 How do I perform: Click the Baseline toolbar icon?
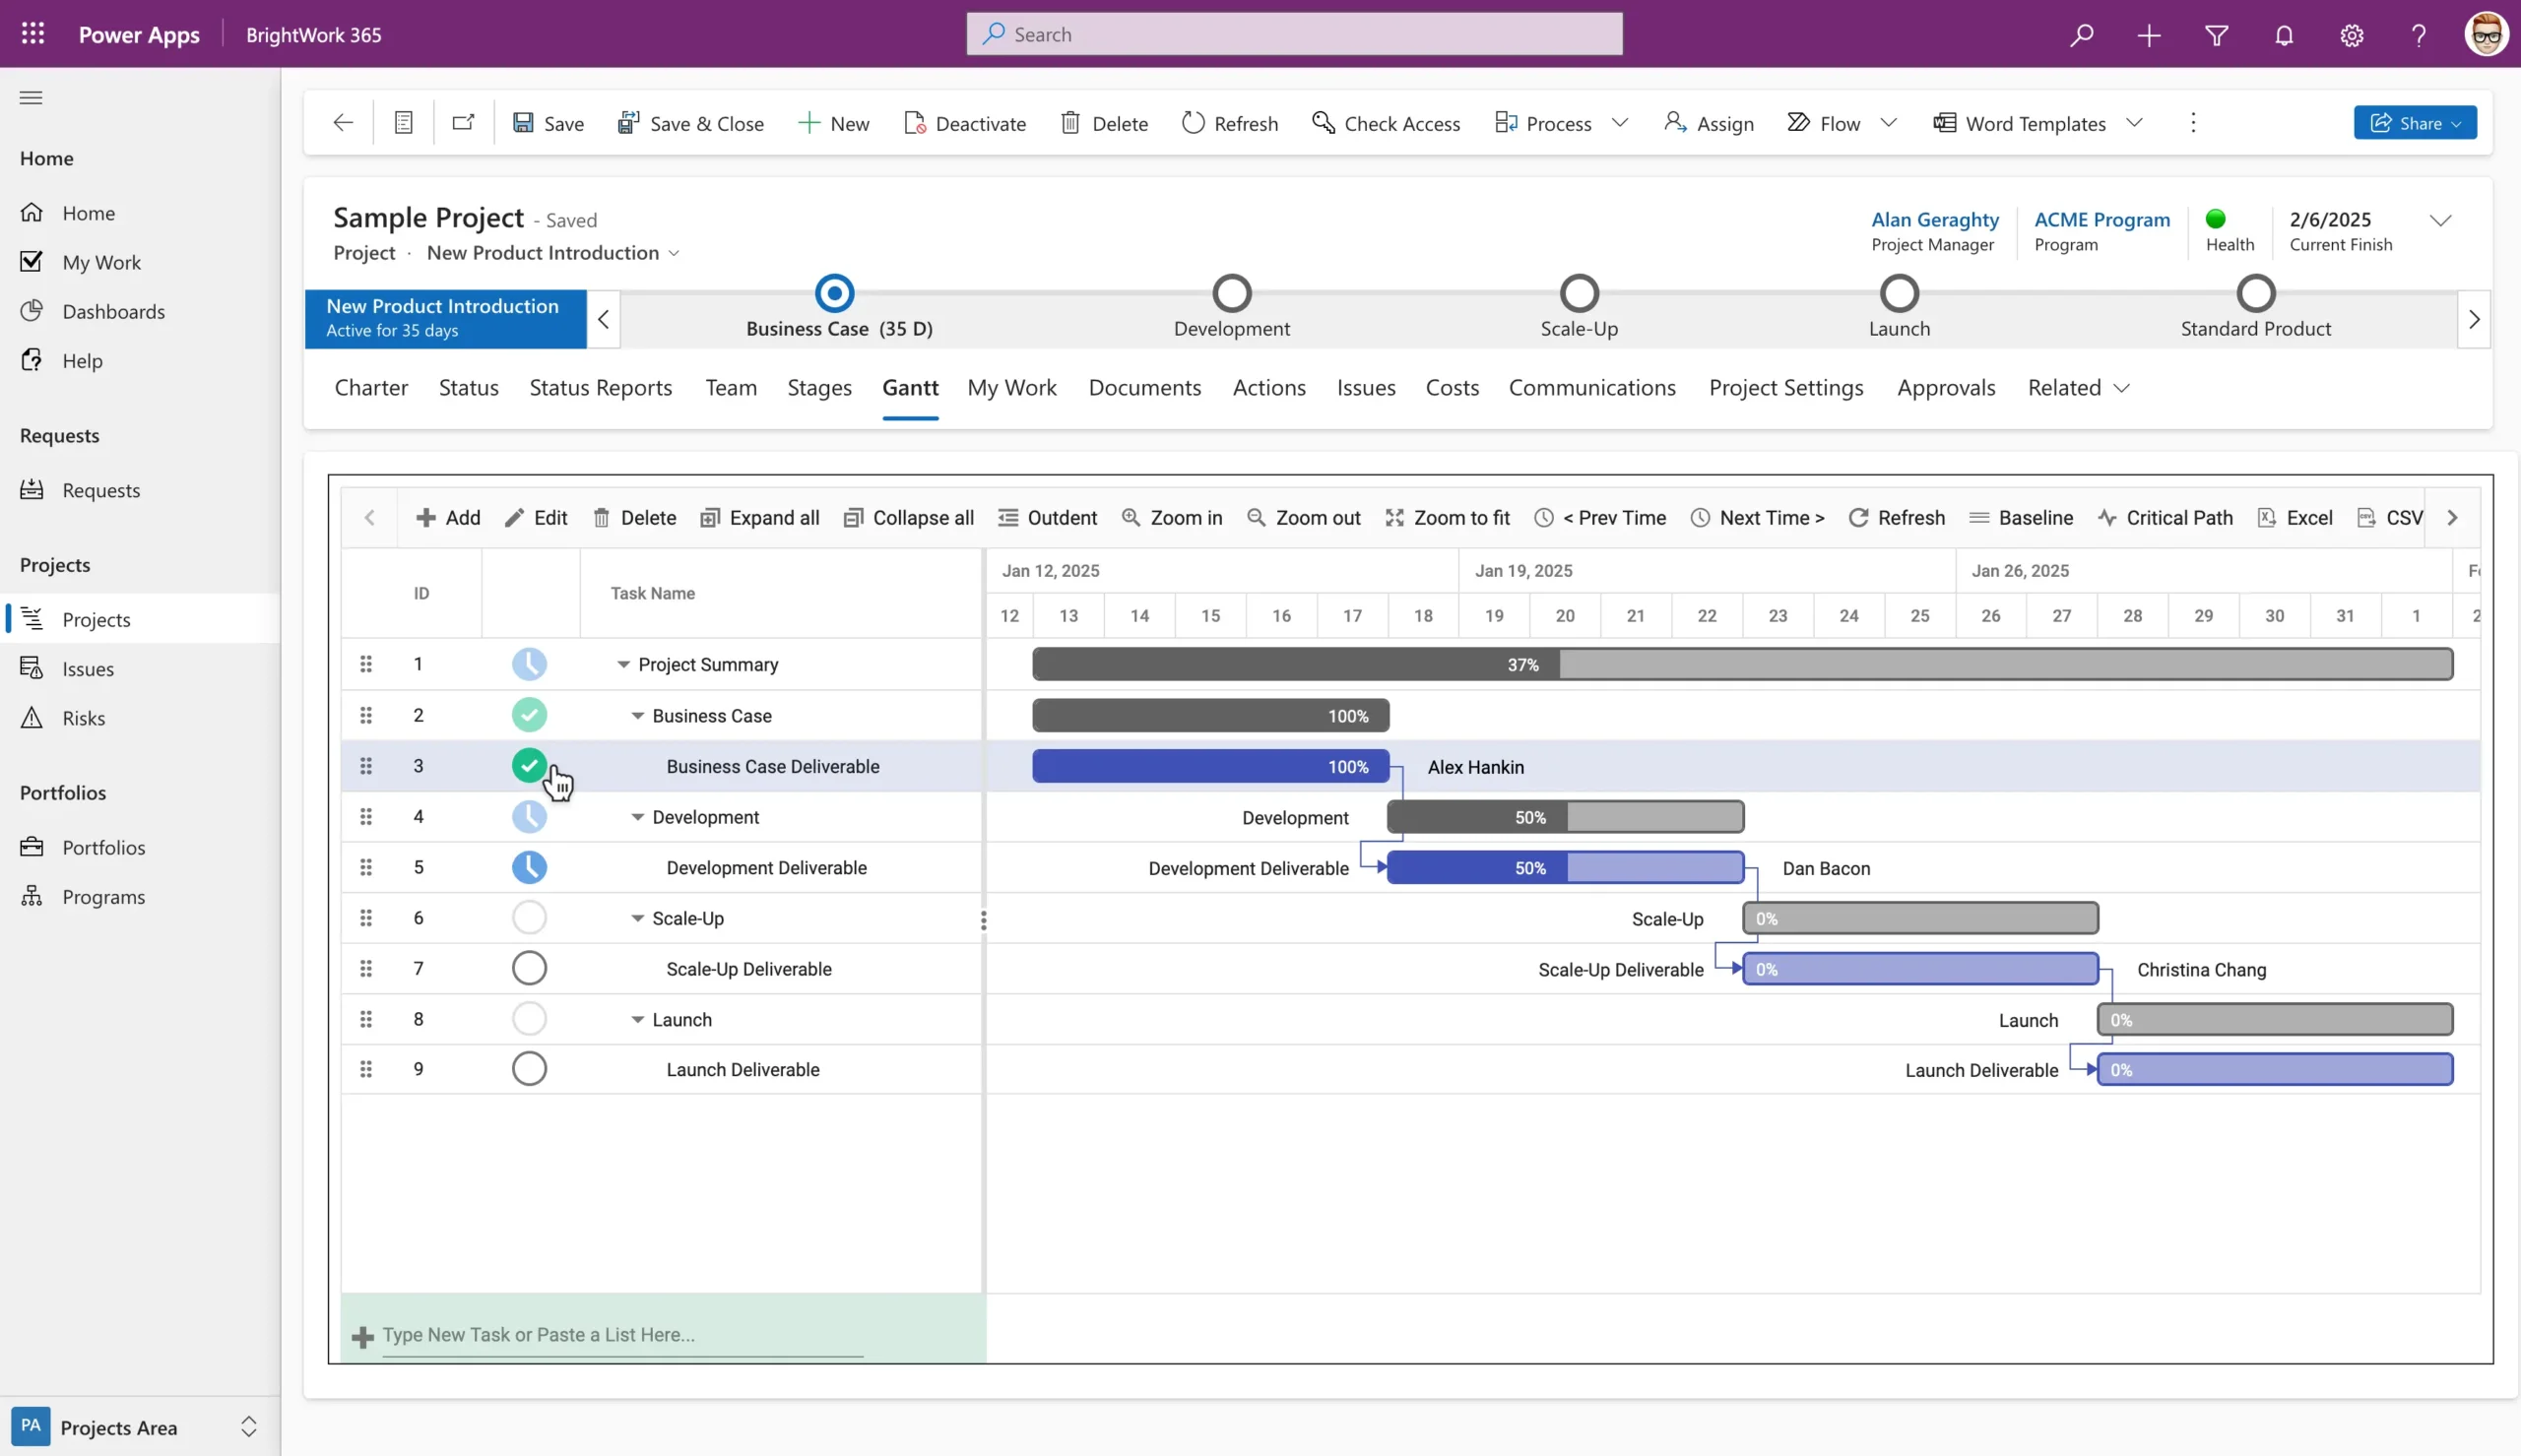(1978, 518)
